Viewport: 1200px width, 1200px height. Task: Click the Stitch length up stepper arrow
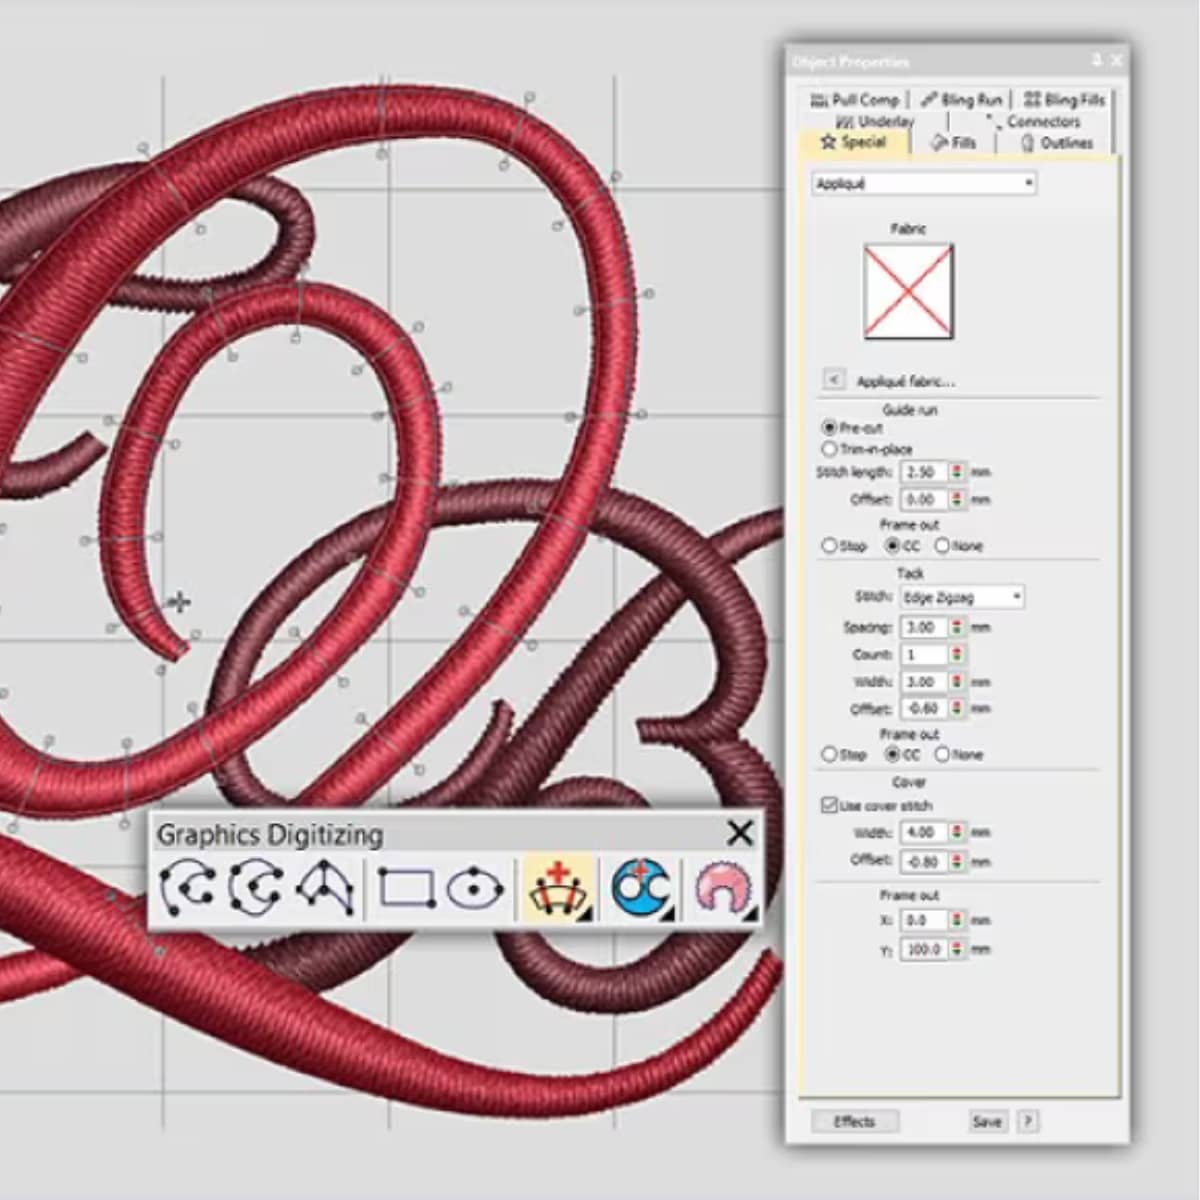(x=959, y=468)
